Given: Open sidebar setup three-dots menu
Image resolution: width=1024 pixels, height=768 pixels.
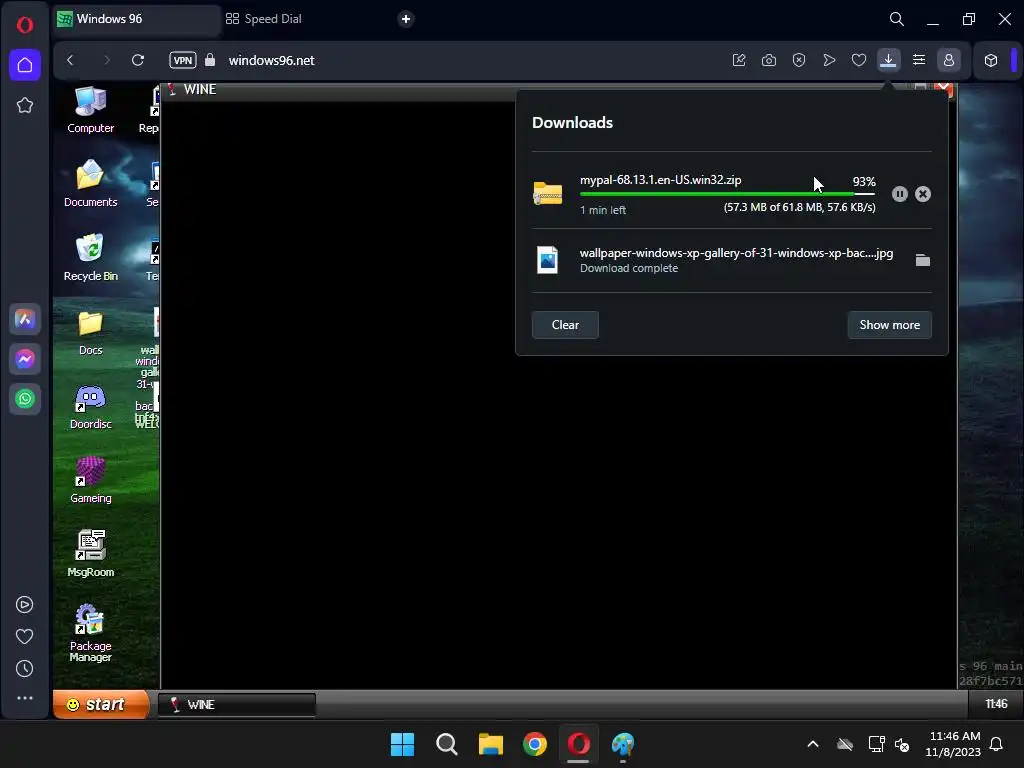Looking at the screenshot, I should (25, 698).
